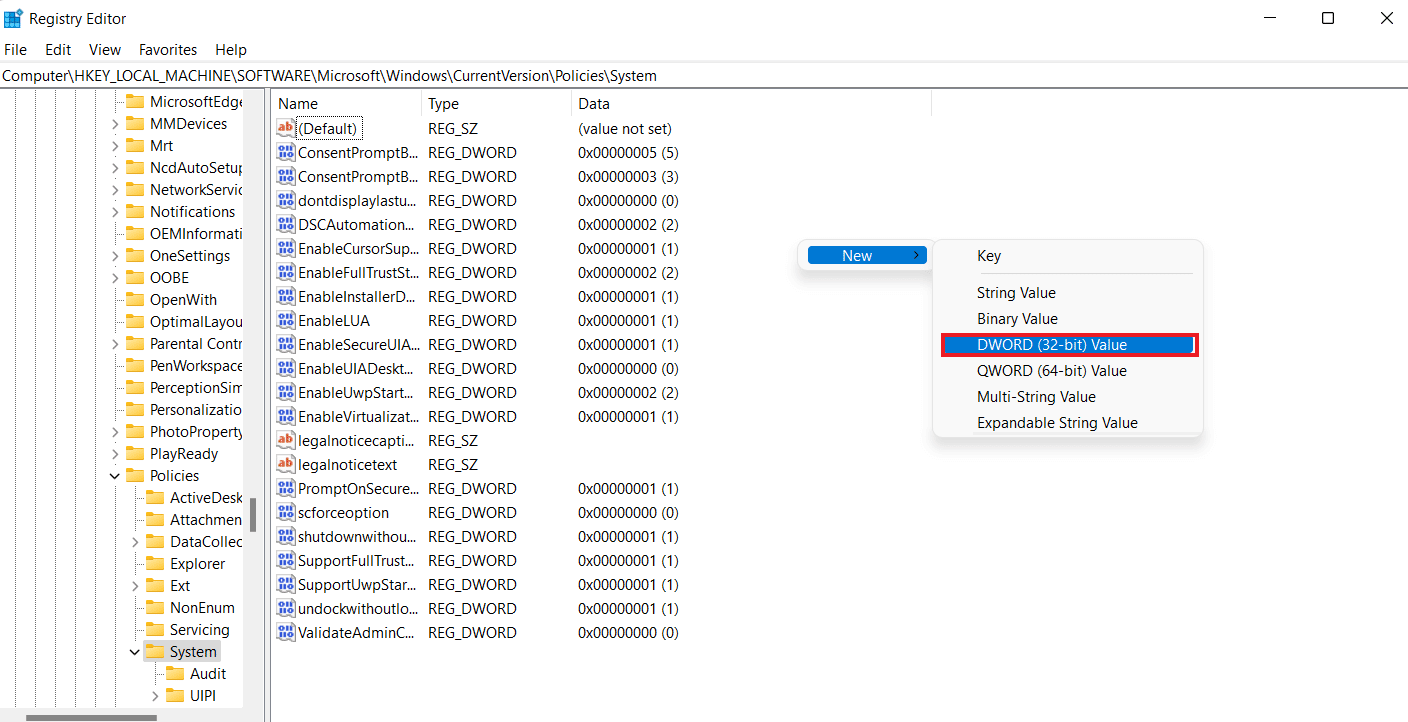This screenshot has height=722, width=1408.
Task: Select the System folder icon in tree
Action: (x=155, y=652)
